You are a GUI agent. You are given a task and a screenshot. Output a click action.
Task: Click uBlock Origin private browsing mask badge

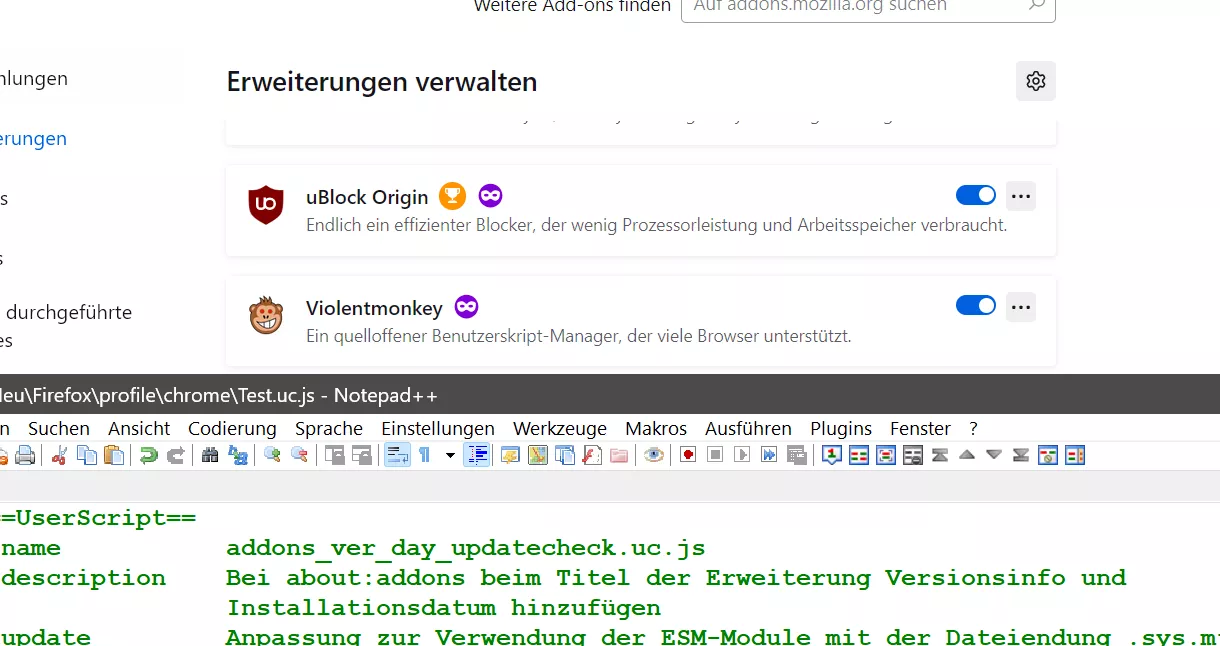click(490, 196)
